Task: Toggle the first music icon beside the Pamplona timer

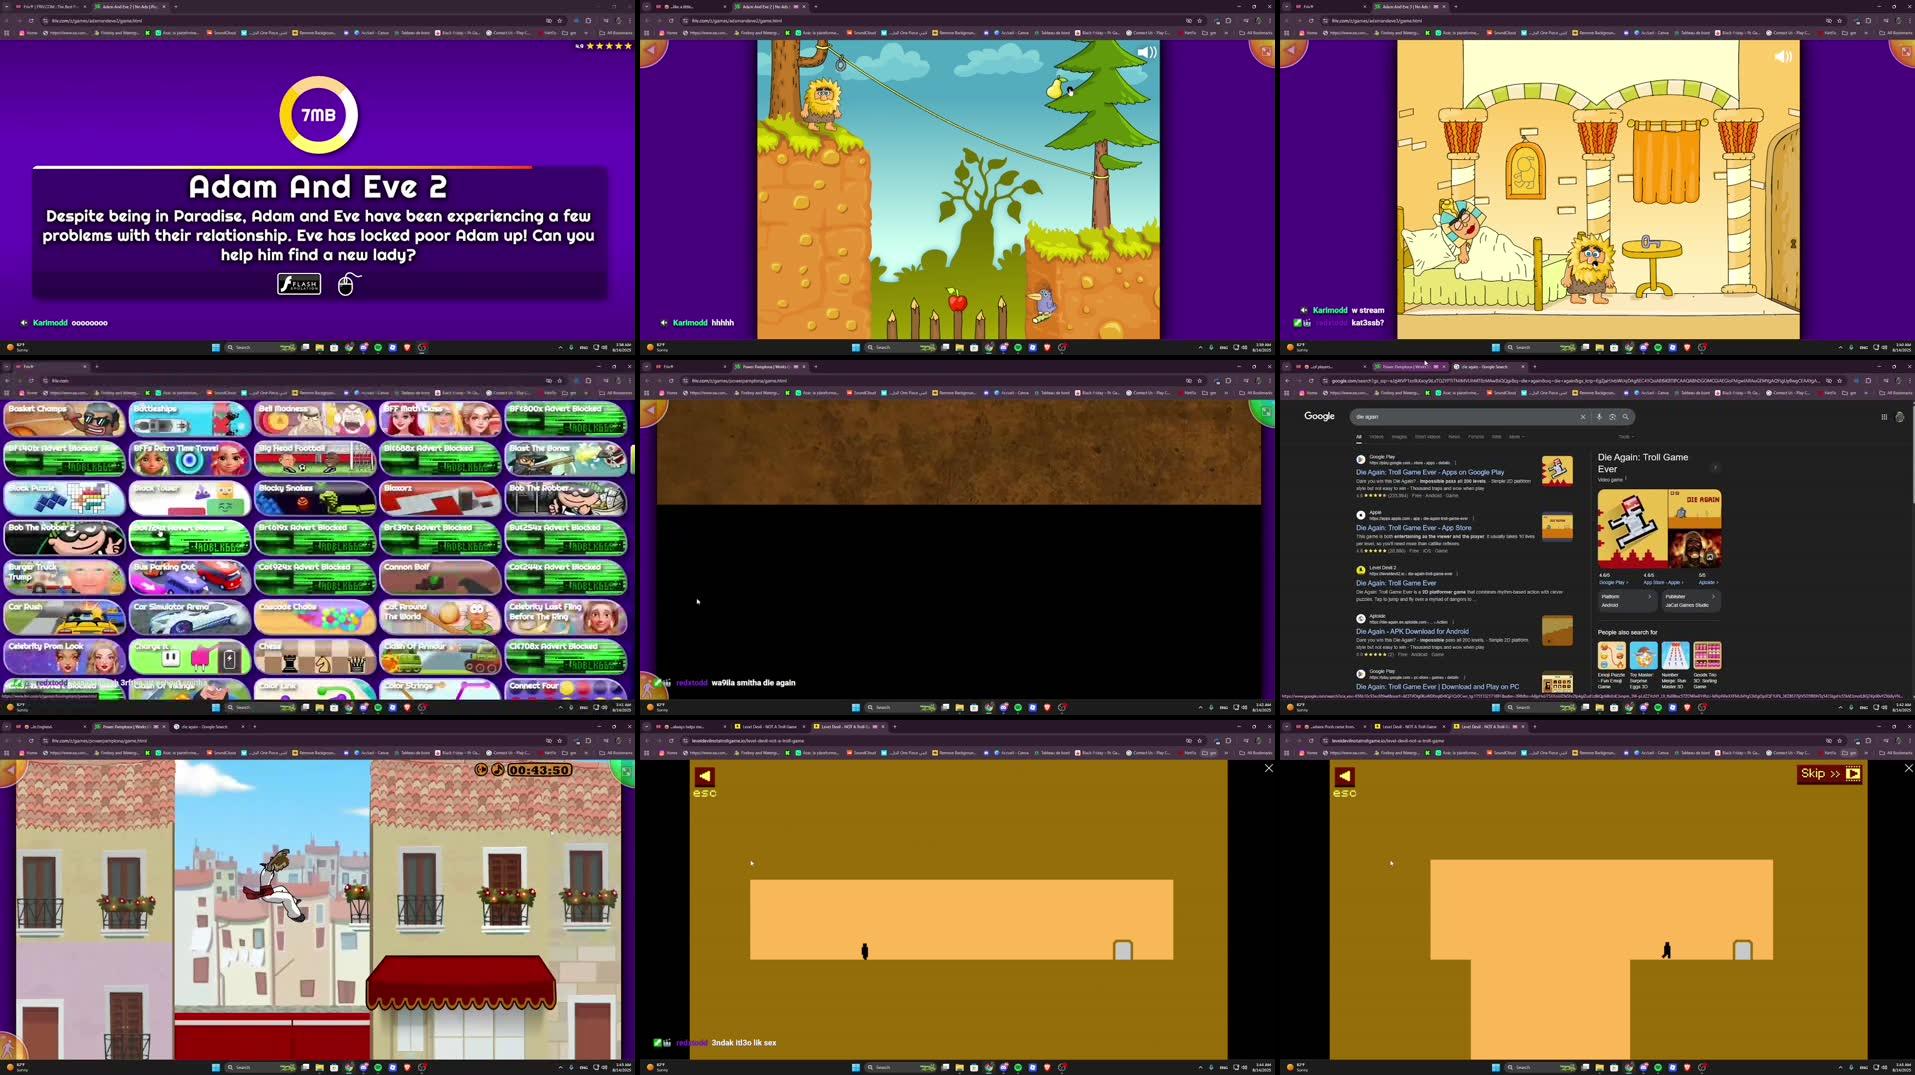Action: [x=481, y=770]
